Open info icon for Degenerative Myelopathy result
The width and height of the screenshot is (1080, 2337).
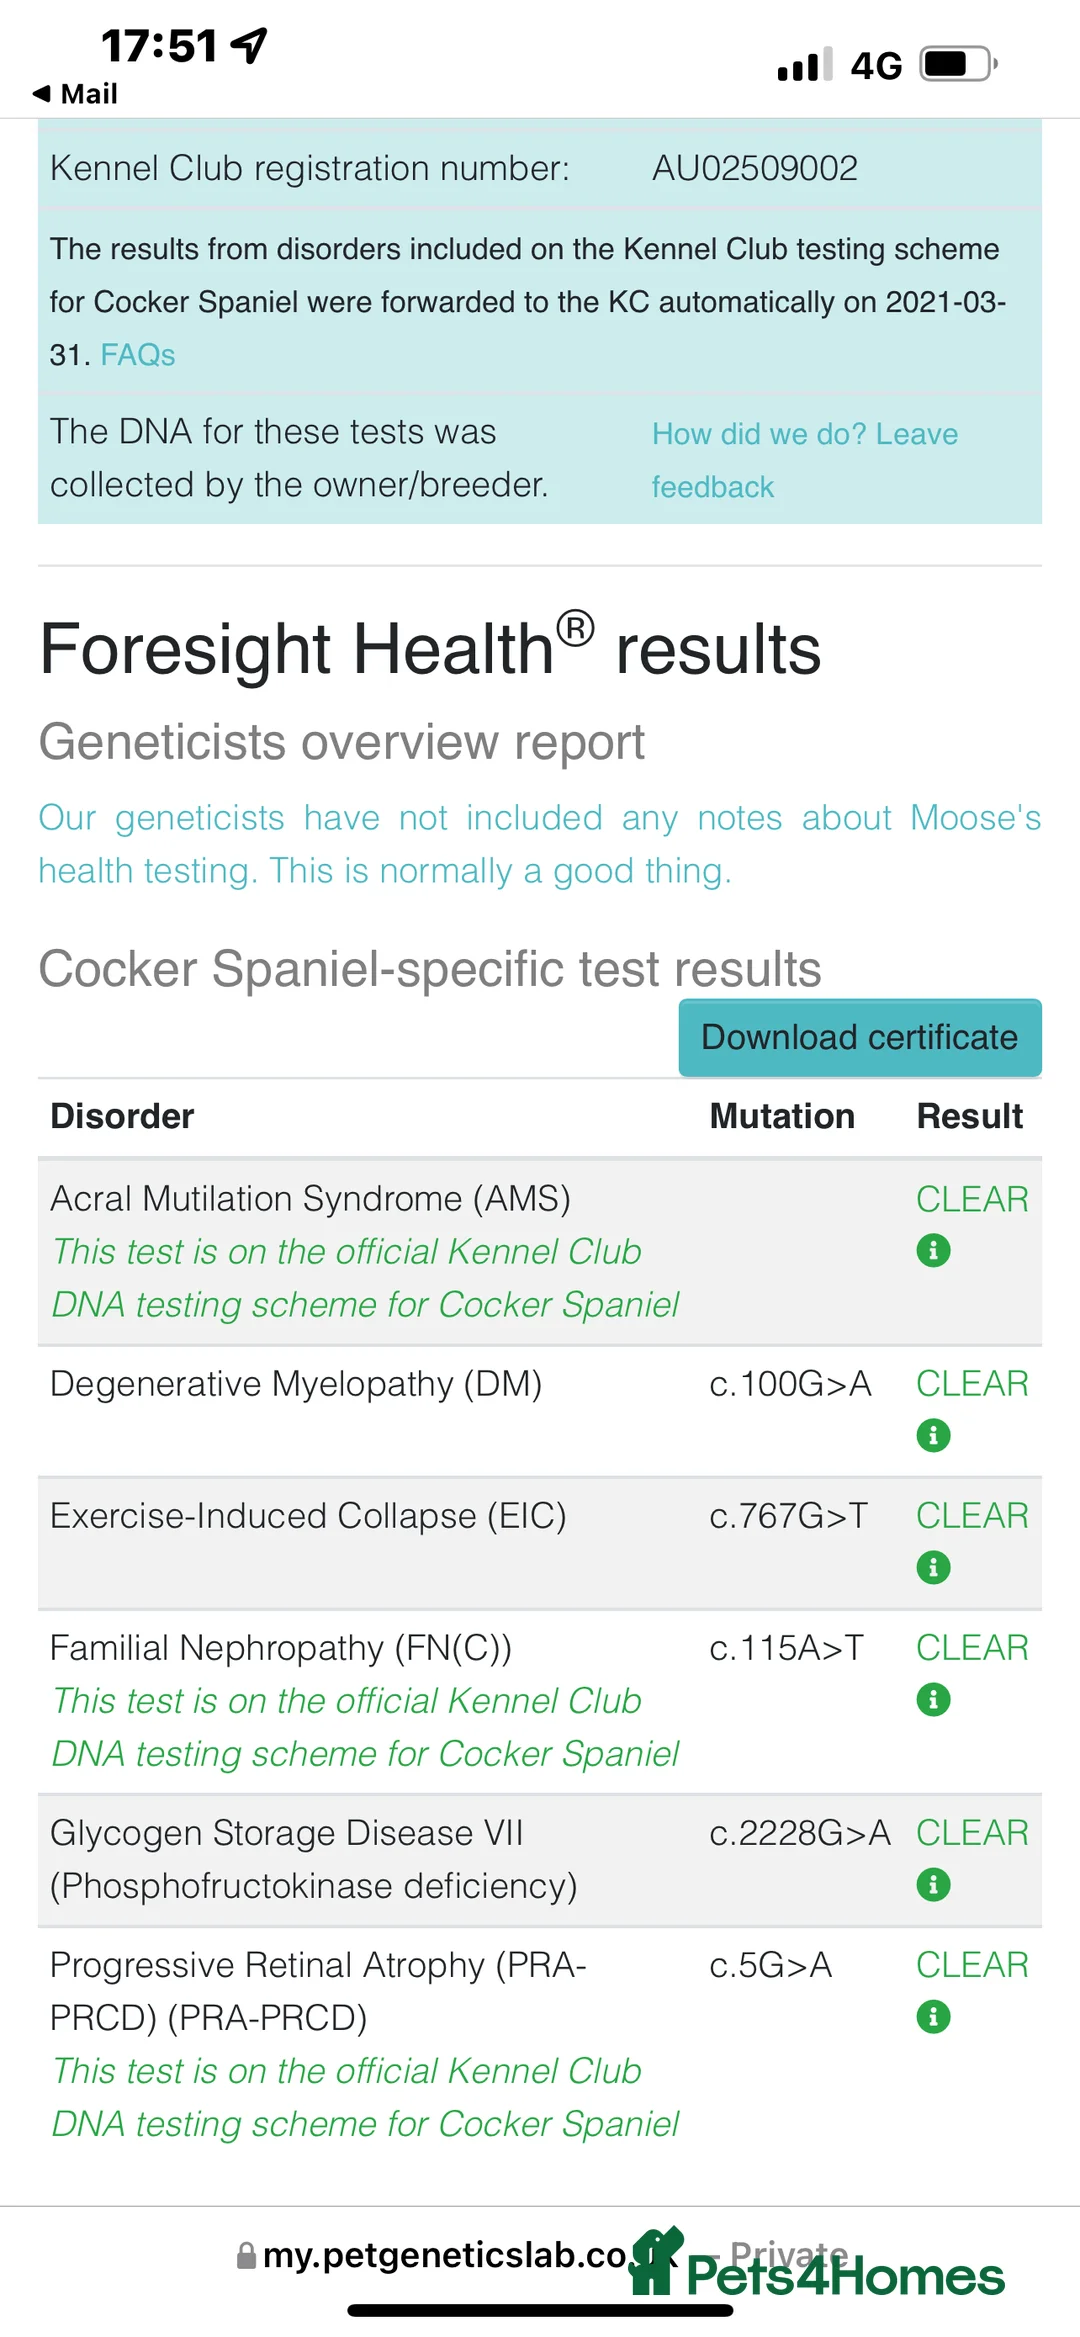pos(933,1435)
